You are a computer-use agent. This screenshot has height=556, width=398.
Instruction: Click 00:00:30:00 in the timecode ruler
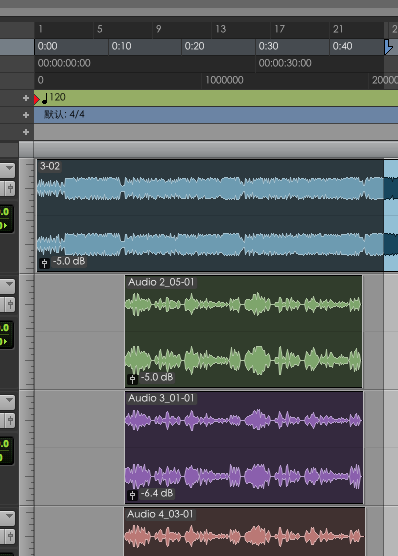coord(285,63)
